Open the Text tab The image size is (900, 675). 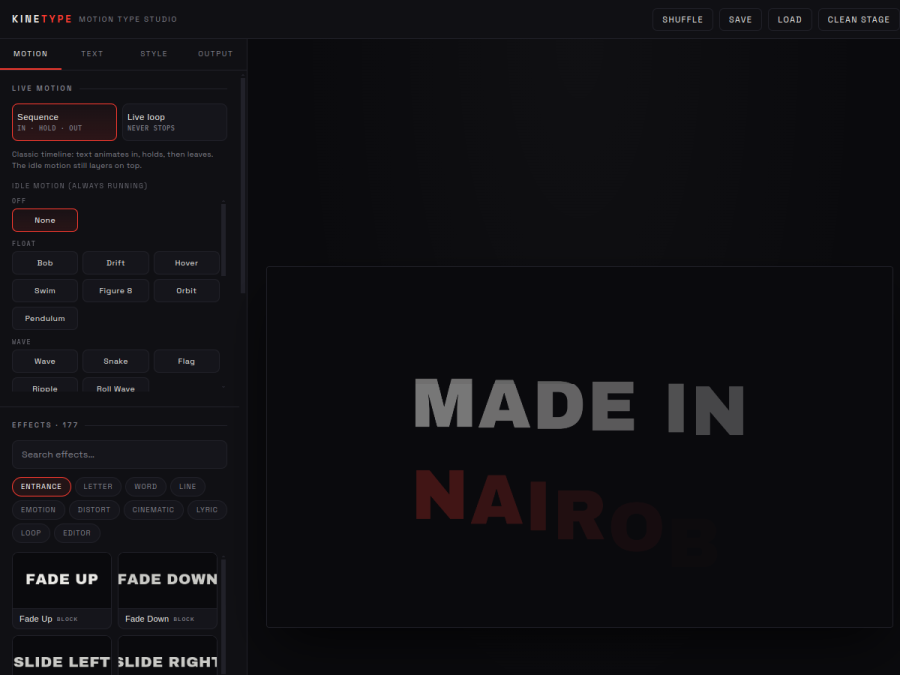(x=92, y=54)
